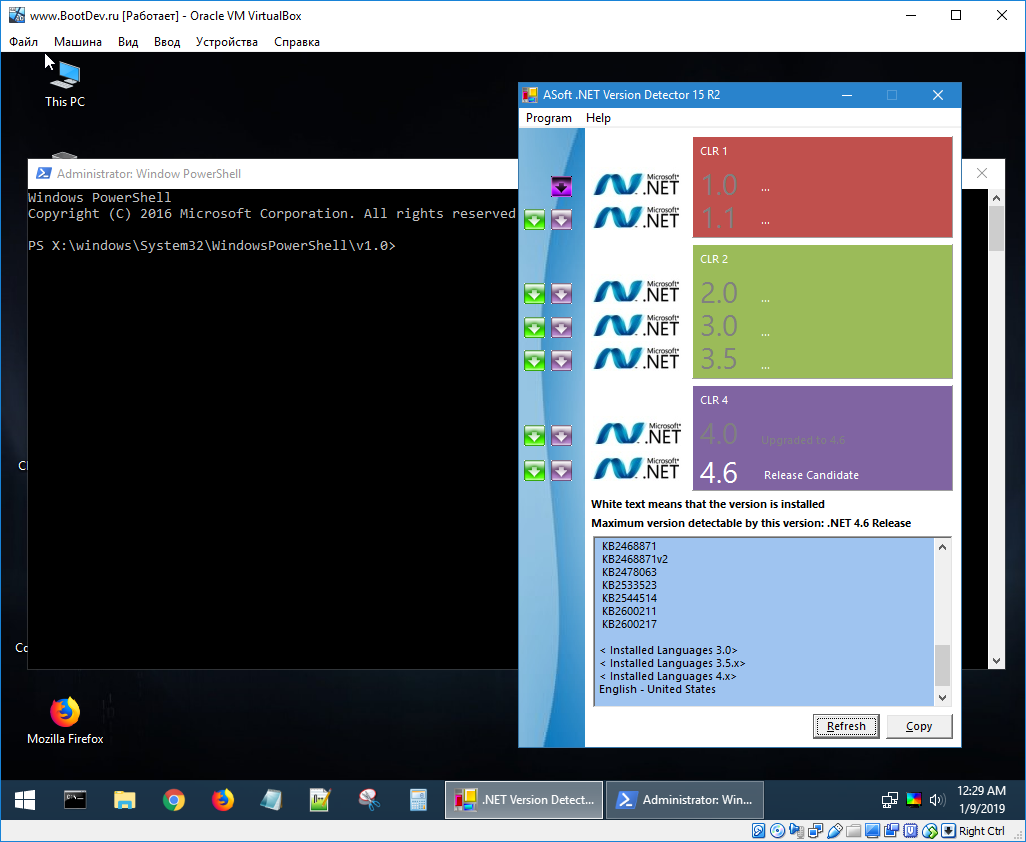Open the Машина menu in VirtualBox

[78, 42]
